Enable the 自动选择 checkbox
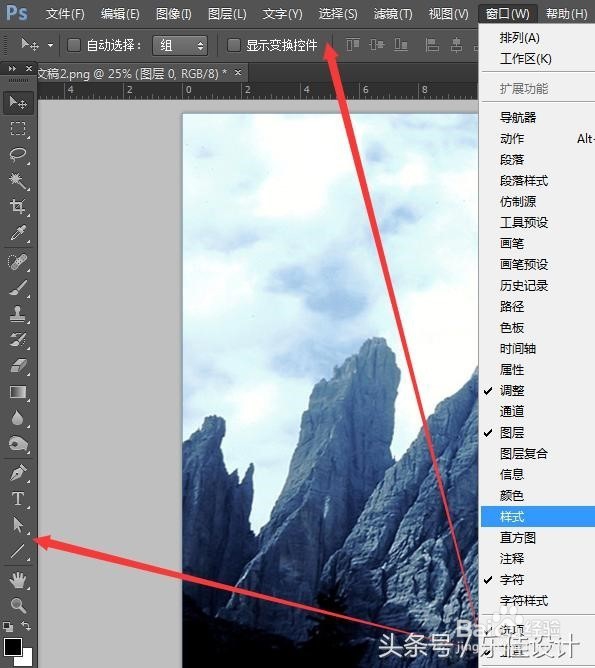This screenshot has height=668, width=595. (x=74, y=45)
